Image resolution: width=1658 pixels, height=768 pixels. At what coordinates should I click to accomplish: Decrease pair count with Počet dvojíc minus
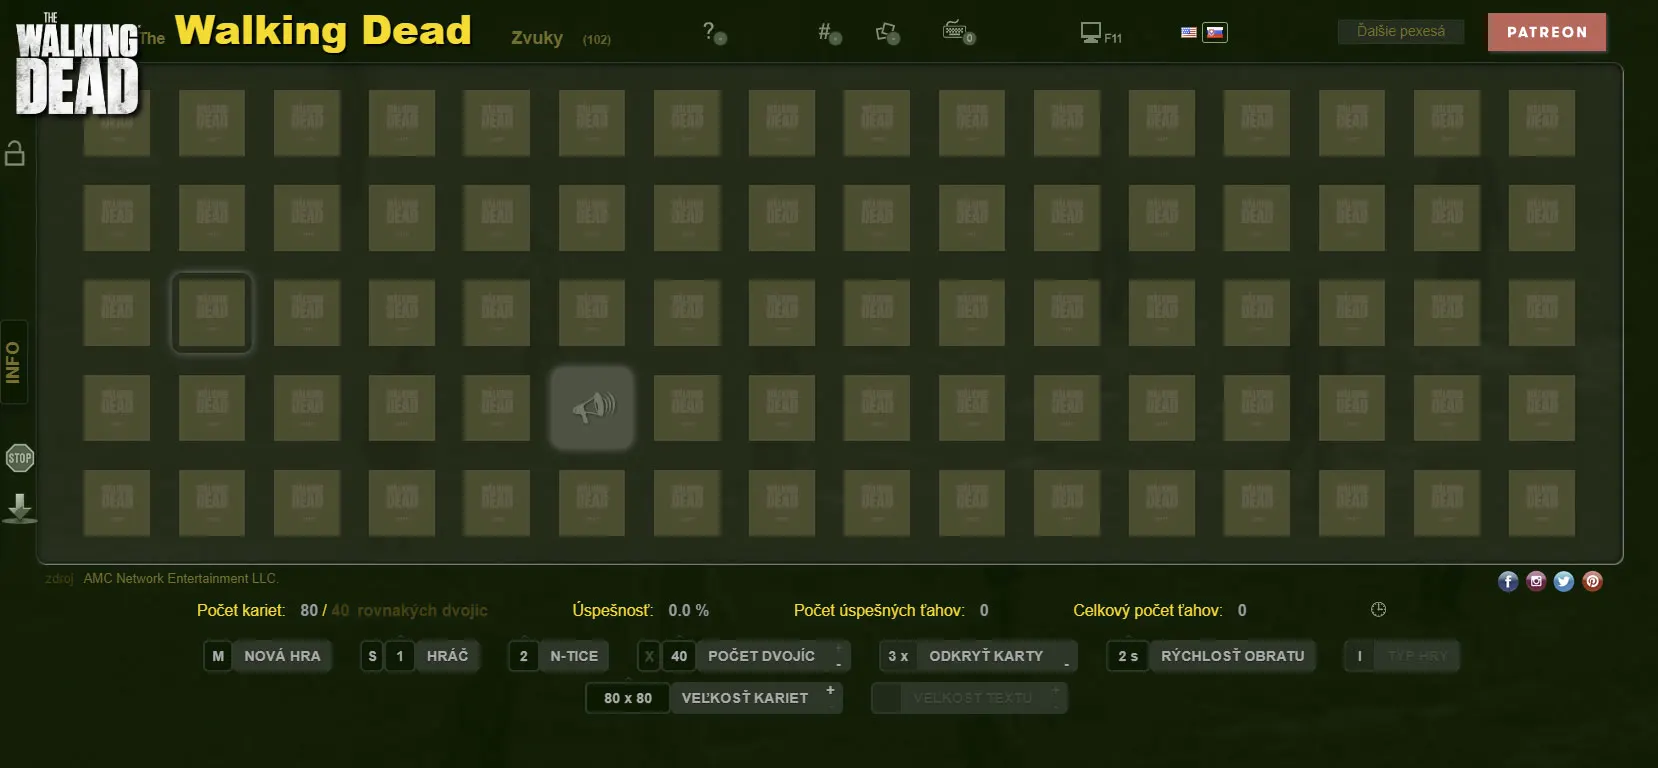click(838, 664)
